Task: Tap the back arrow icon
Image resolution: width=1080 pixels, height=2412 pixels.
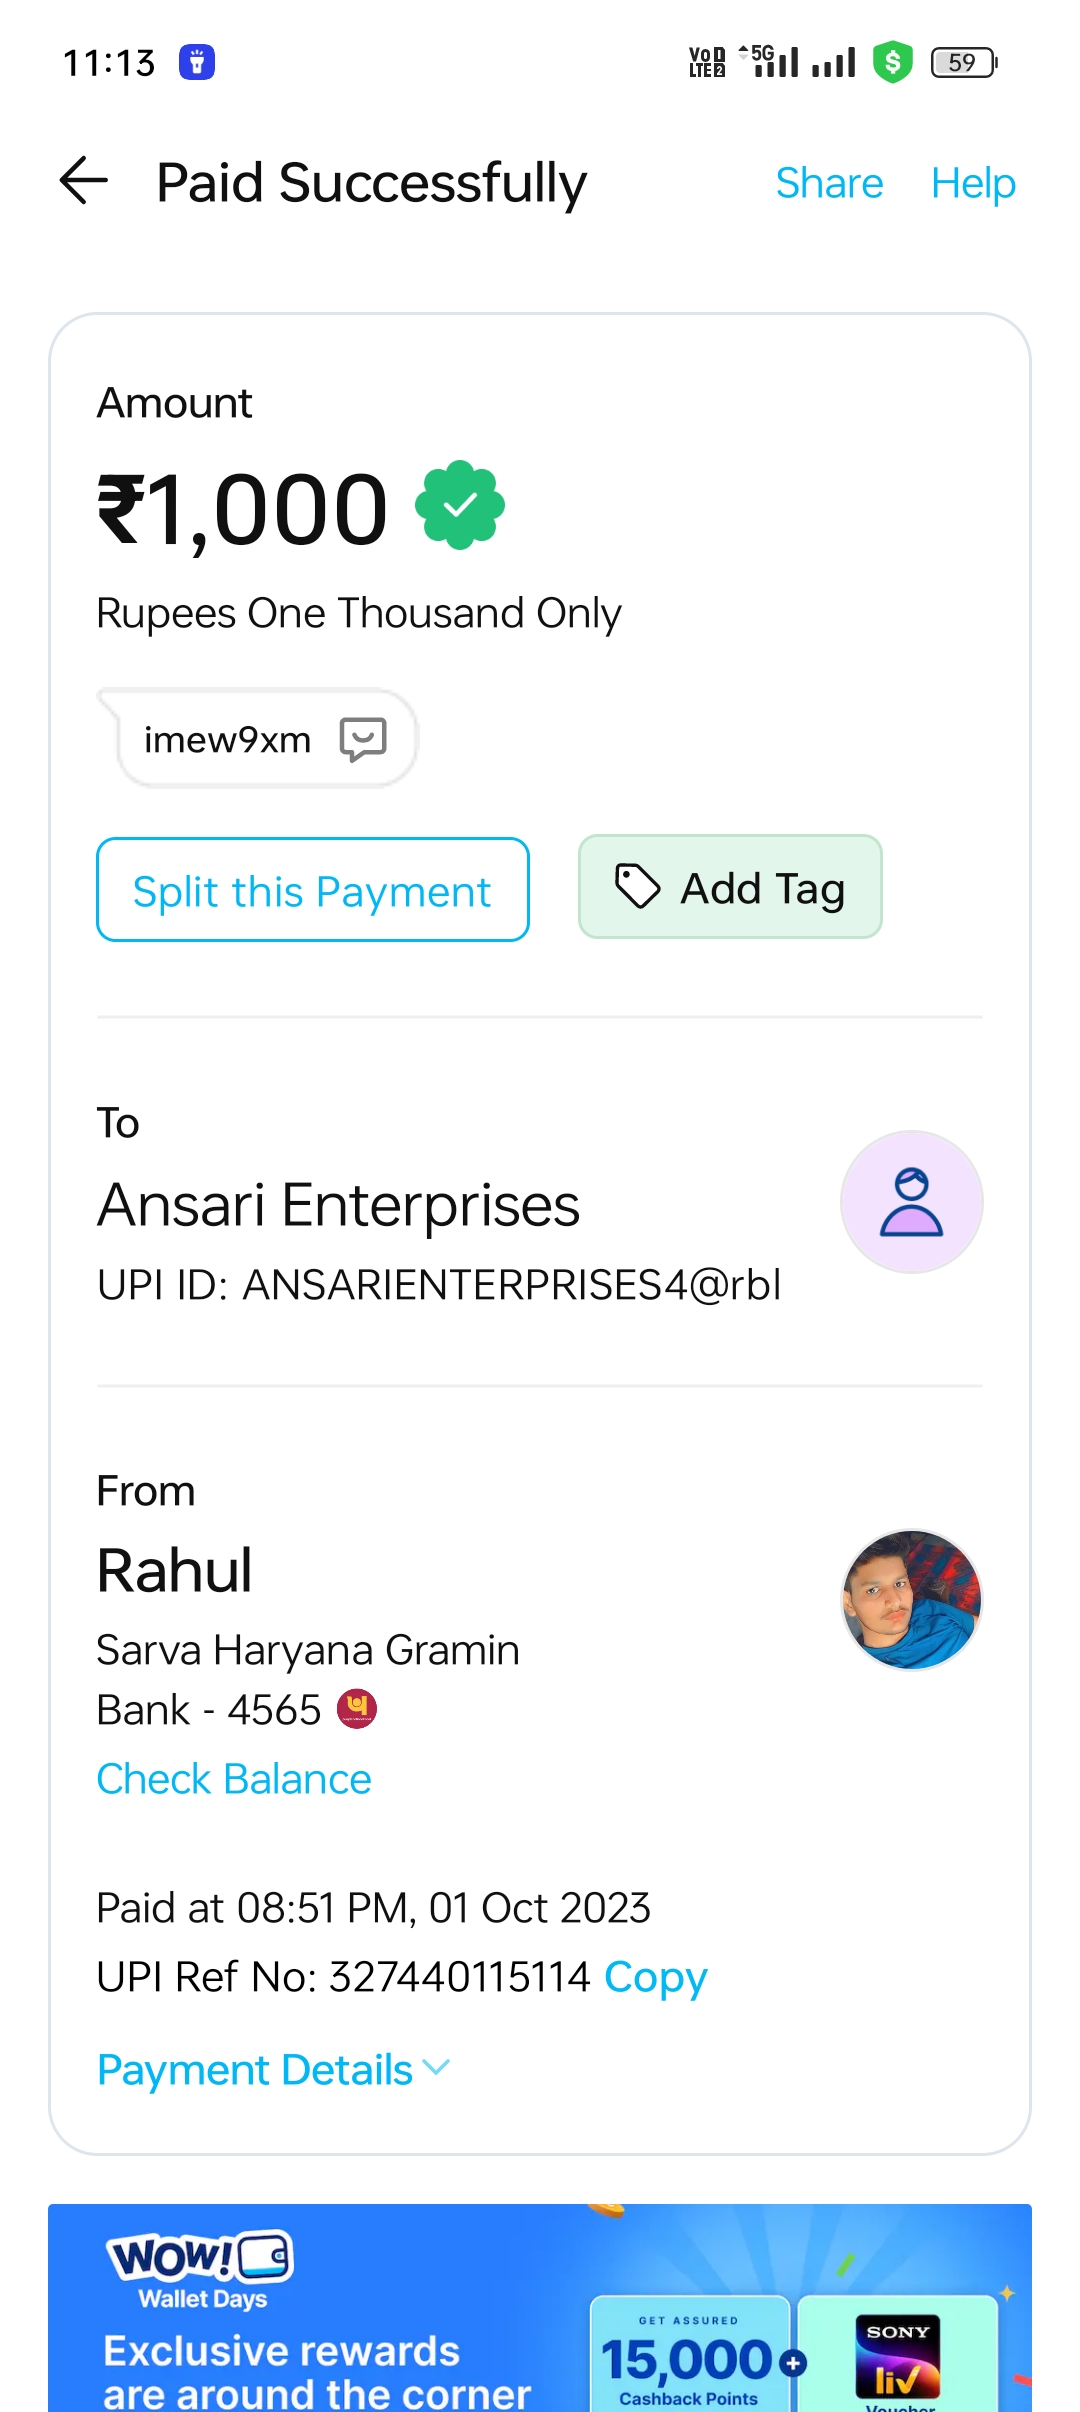Action: tap(84, 181)
